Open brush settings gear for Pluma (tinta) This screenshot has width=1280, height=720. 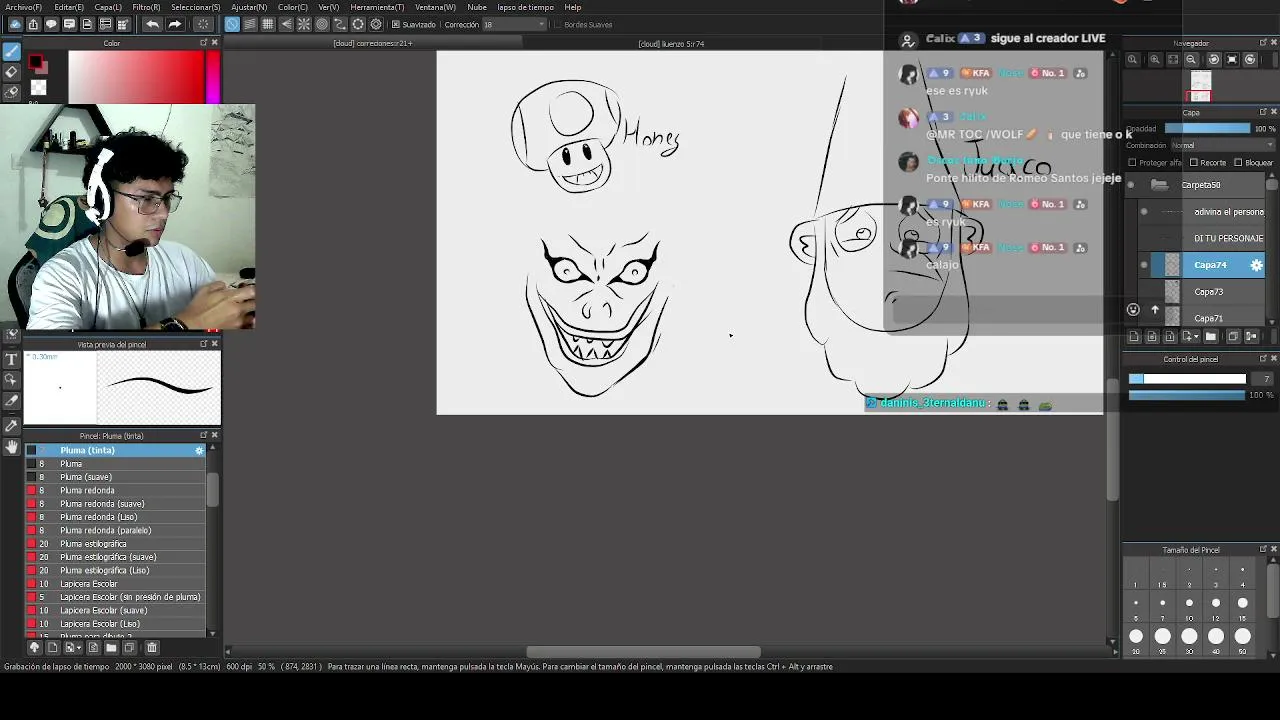(x=199, y=451)
